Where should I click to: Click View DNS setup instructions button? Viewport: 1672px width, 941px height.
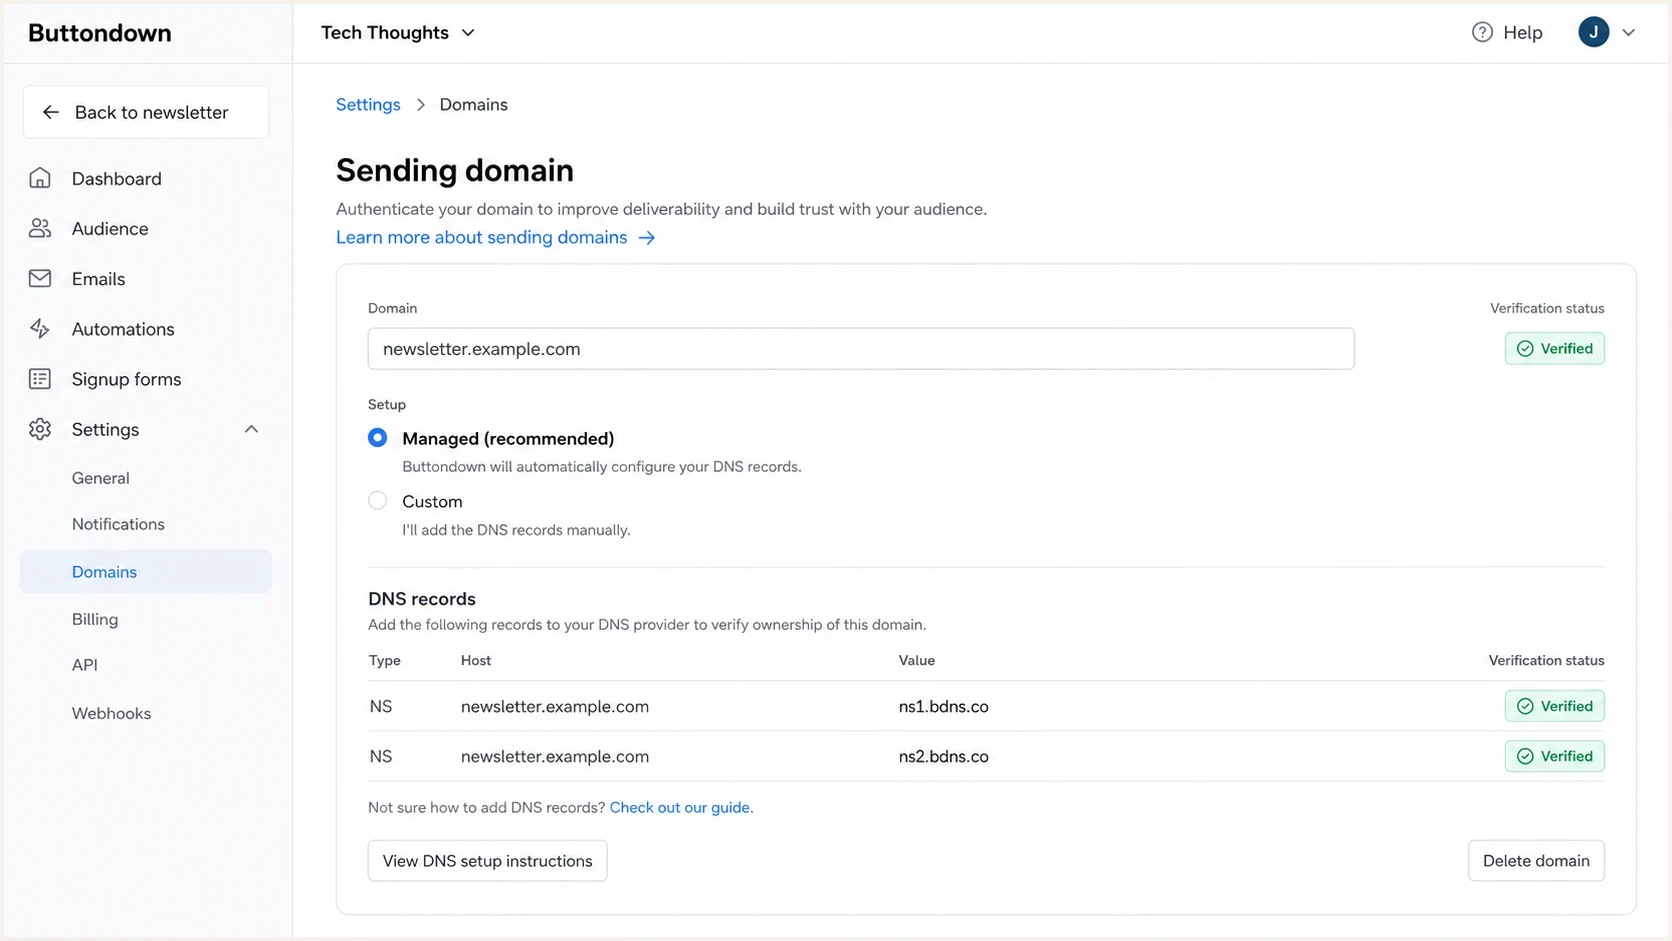(487, 861)
